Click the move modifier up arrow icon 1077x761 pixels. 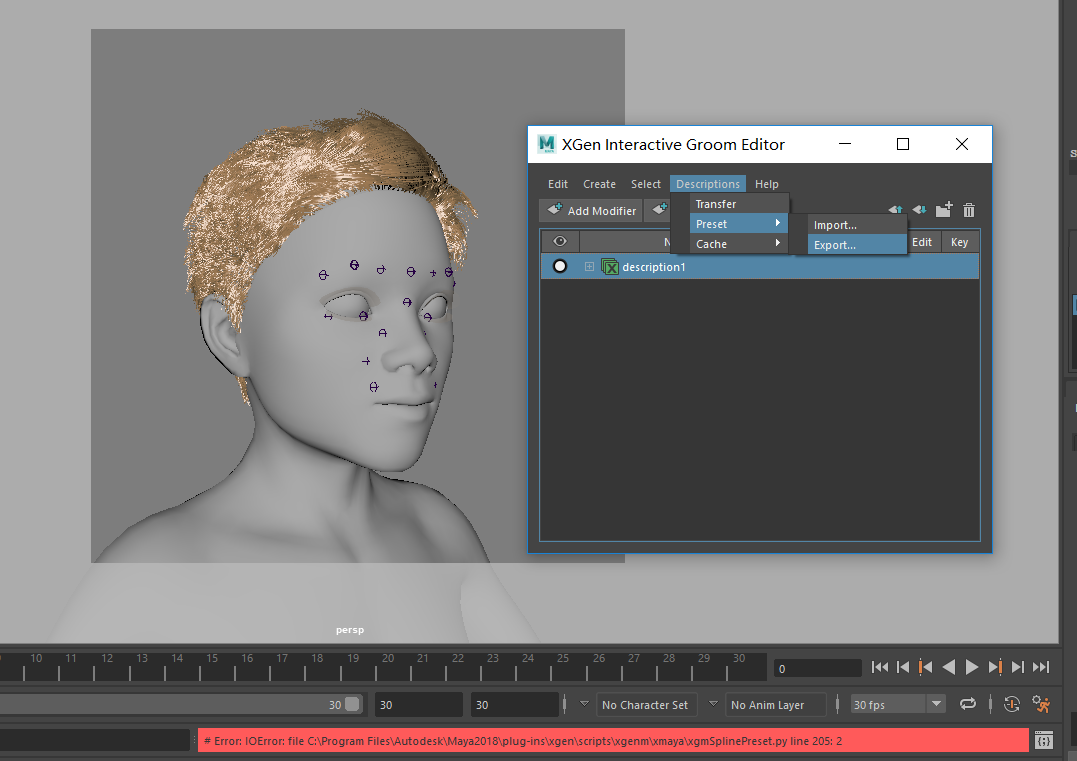[x=895, y=210]
